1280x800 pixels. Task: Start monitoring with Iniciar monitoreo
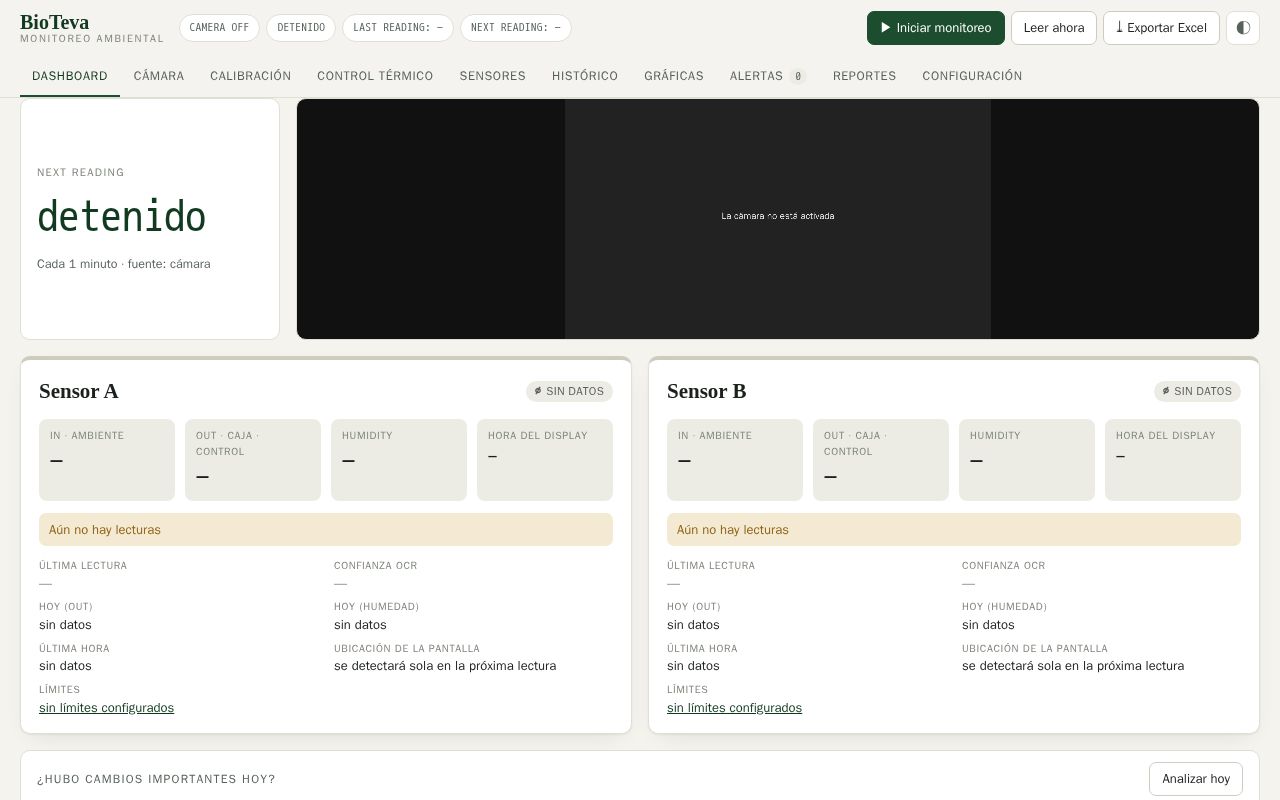[936, 28]
